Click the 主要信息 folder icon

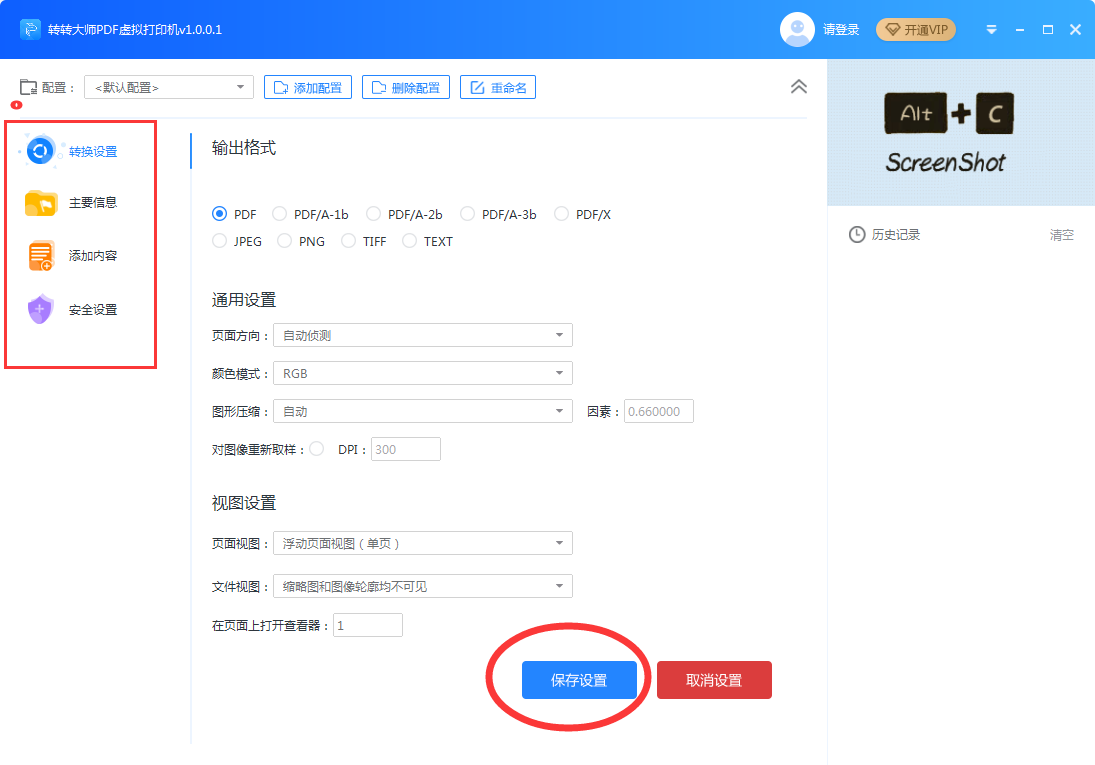click(x=40, y=203)
